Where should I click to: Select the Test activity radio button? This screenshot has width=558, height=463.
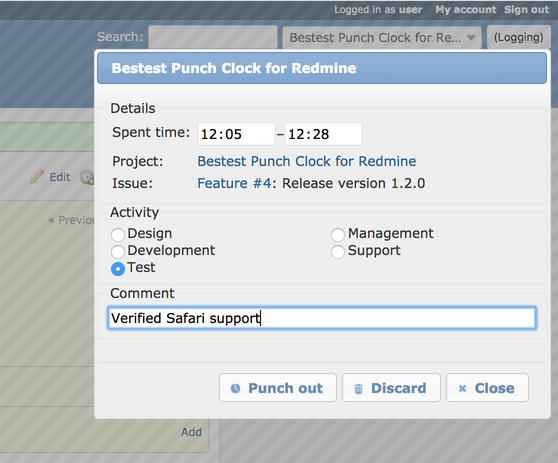click(118, 269)
